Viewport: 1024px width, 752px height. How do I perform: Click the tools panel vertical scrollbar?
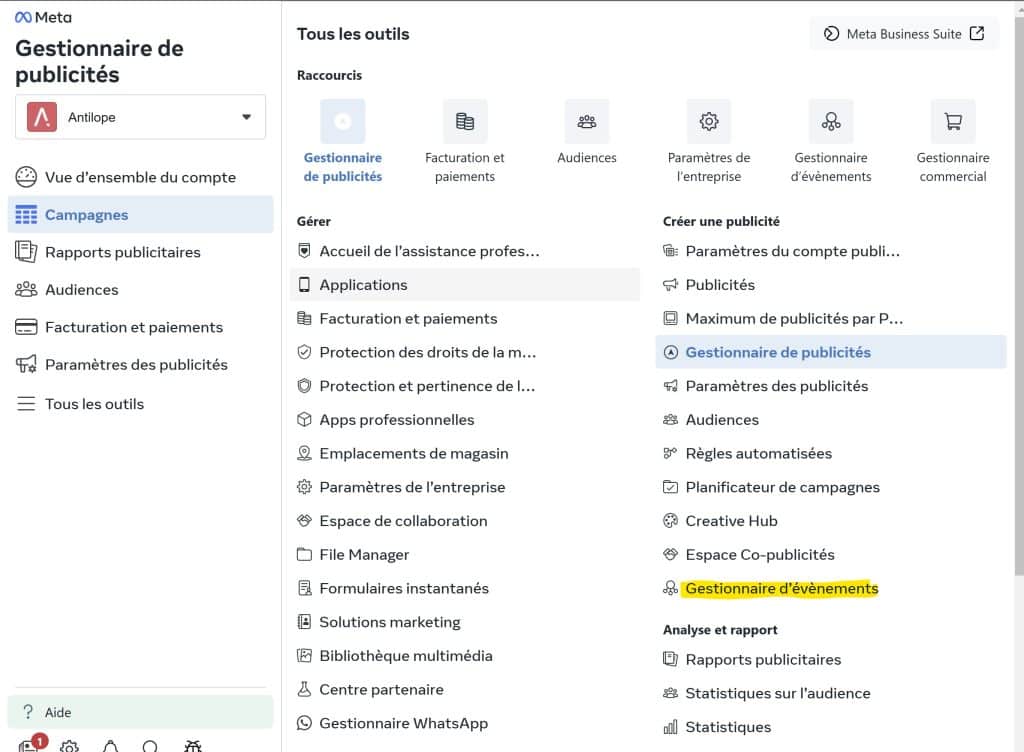(x=1018, y=294)
